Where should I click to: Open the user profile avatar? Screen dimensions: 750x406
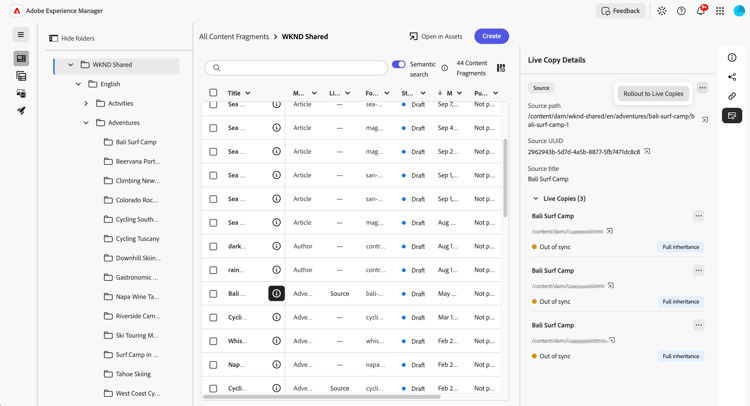(739, 11)
